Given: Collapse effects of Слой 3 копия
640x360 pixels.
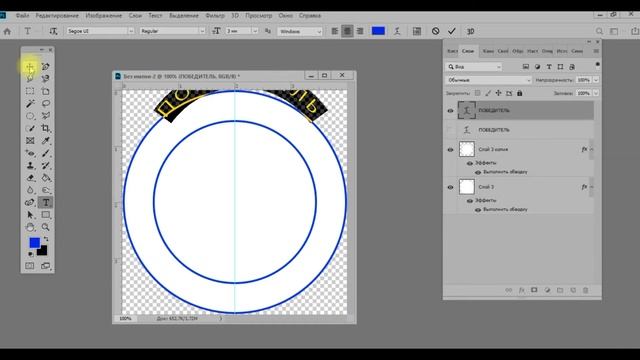Looking at the screenshot, I should pos(592,149).
